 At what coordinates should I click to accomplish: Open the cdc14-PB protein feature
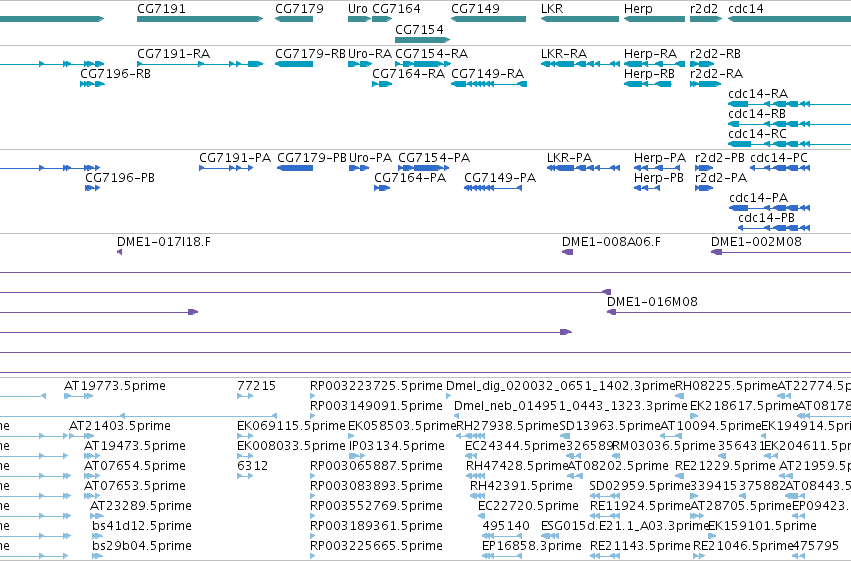[774, 228]
